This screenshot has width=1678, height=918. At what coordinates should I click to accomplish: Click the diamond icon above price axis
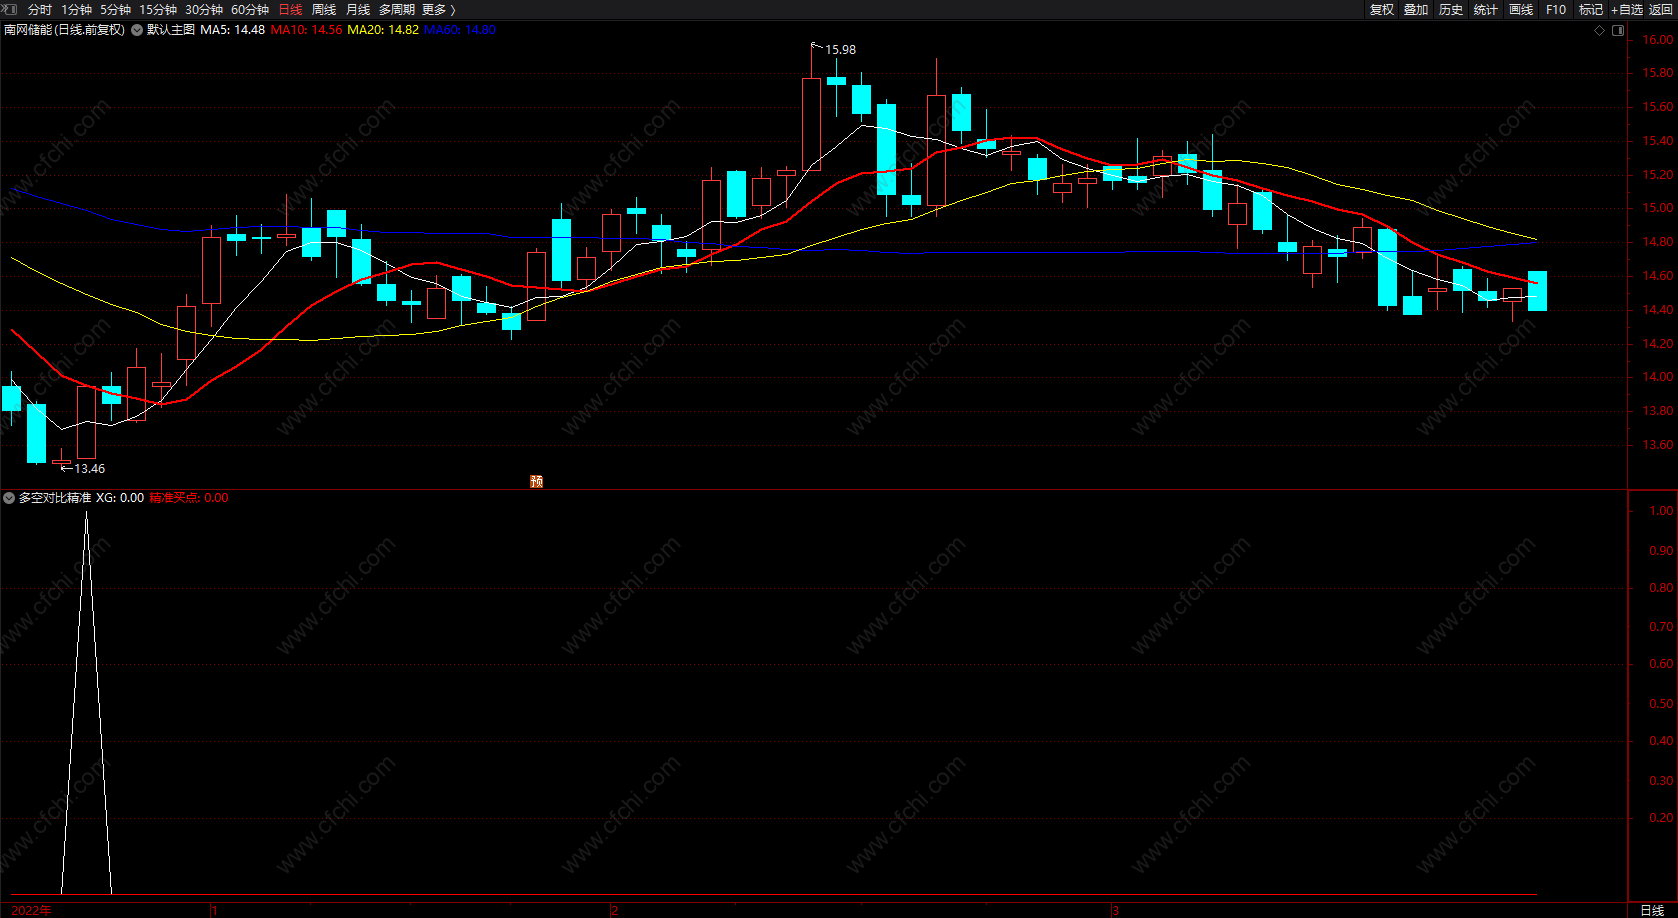(x=1600, y=31)
